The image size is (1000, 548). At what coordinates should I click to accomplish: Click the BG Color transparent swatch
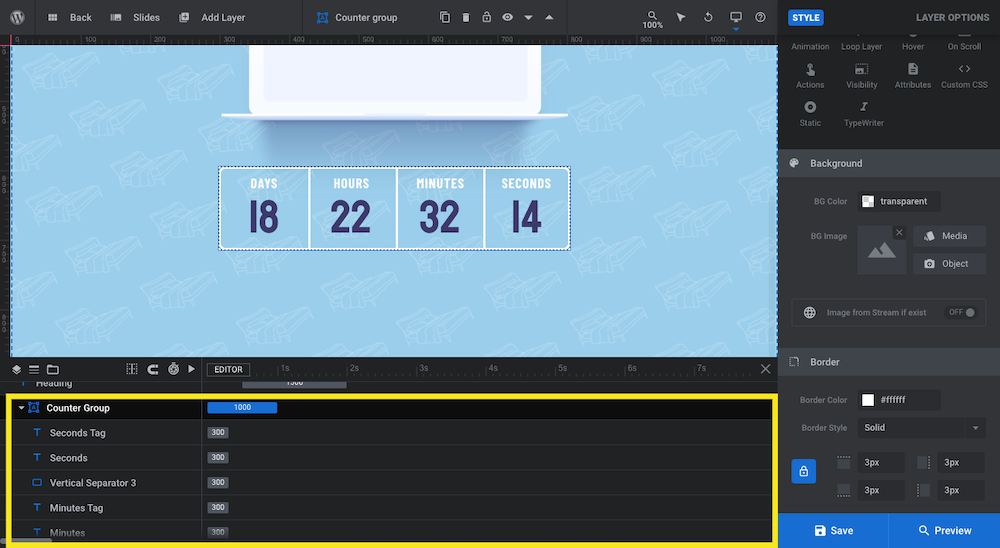pos(868,202)
